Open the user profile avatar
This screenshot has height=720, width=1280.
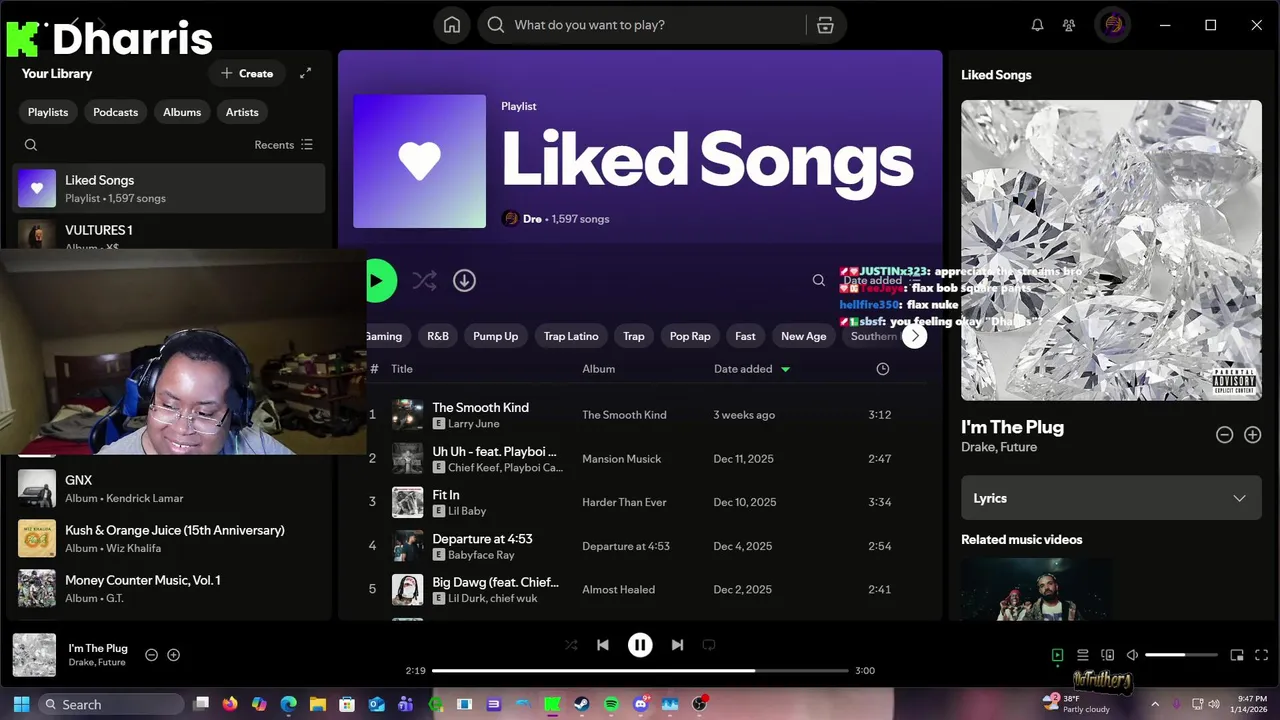1113,25
